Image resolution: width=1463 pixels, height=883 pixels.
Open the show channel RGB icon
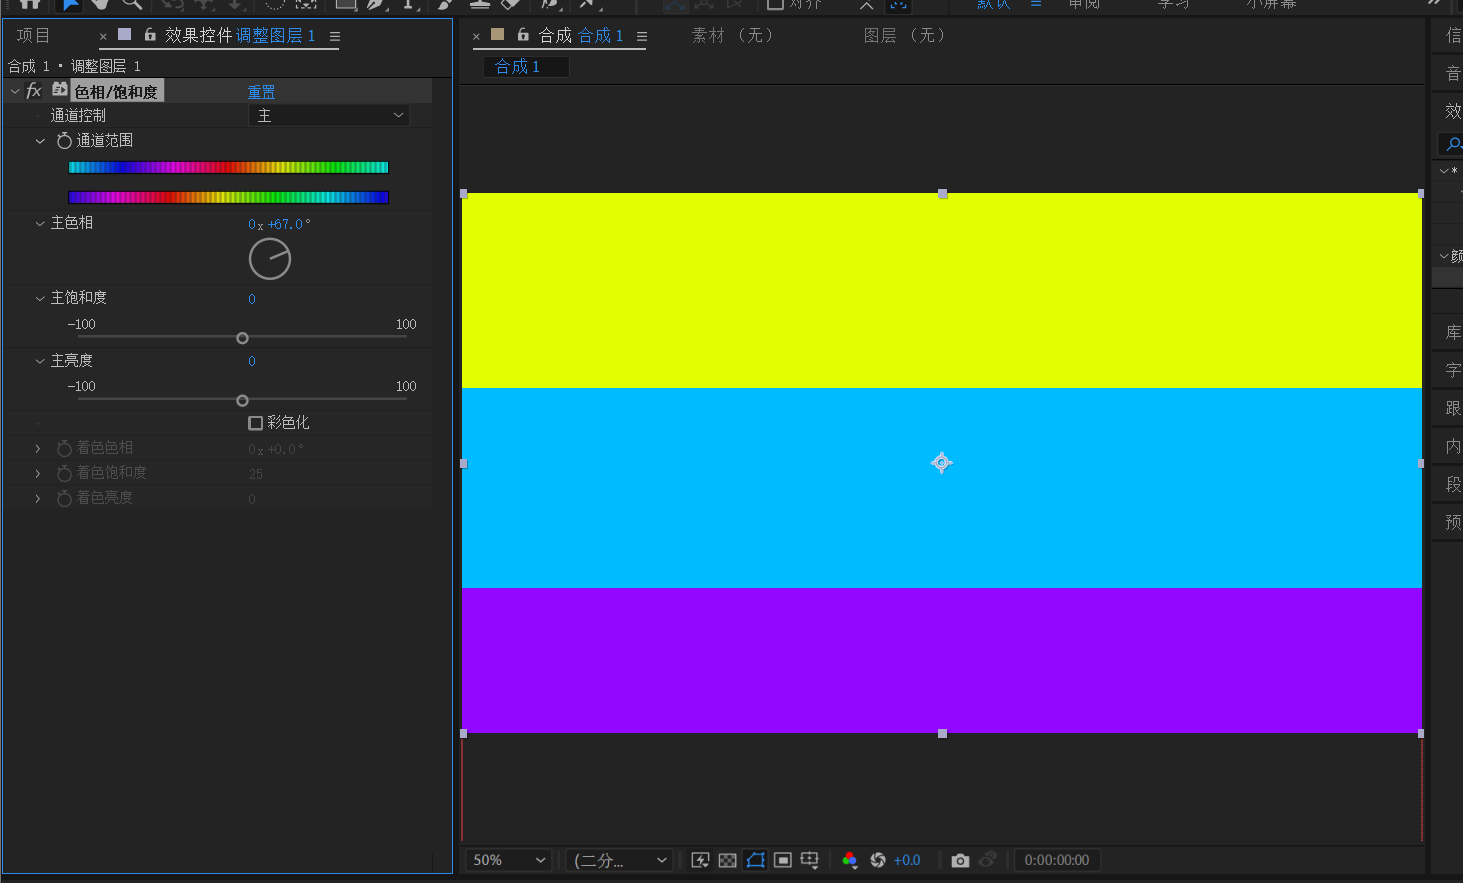tap(850, 860)
